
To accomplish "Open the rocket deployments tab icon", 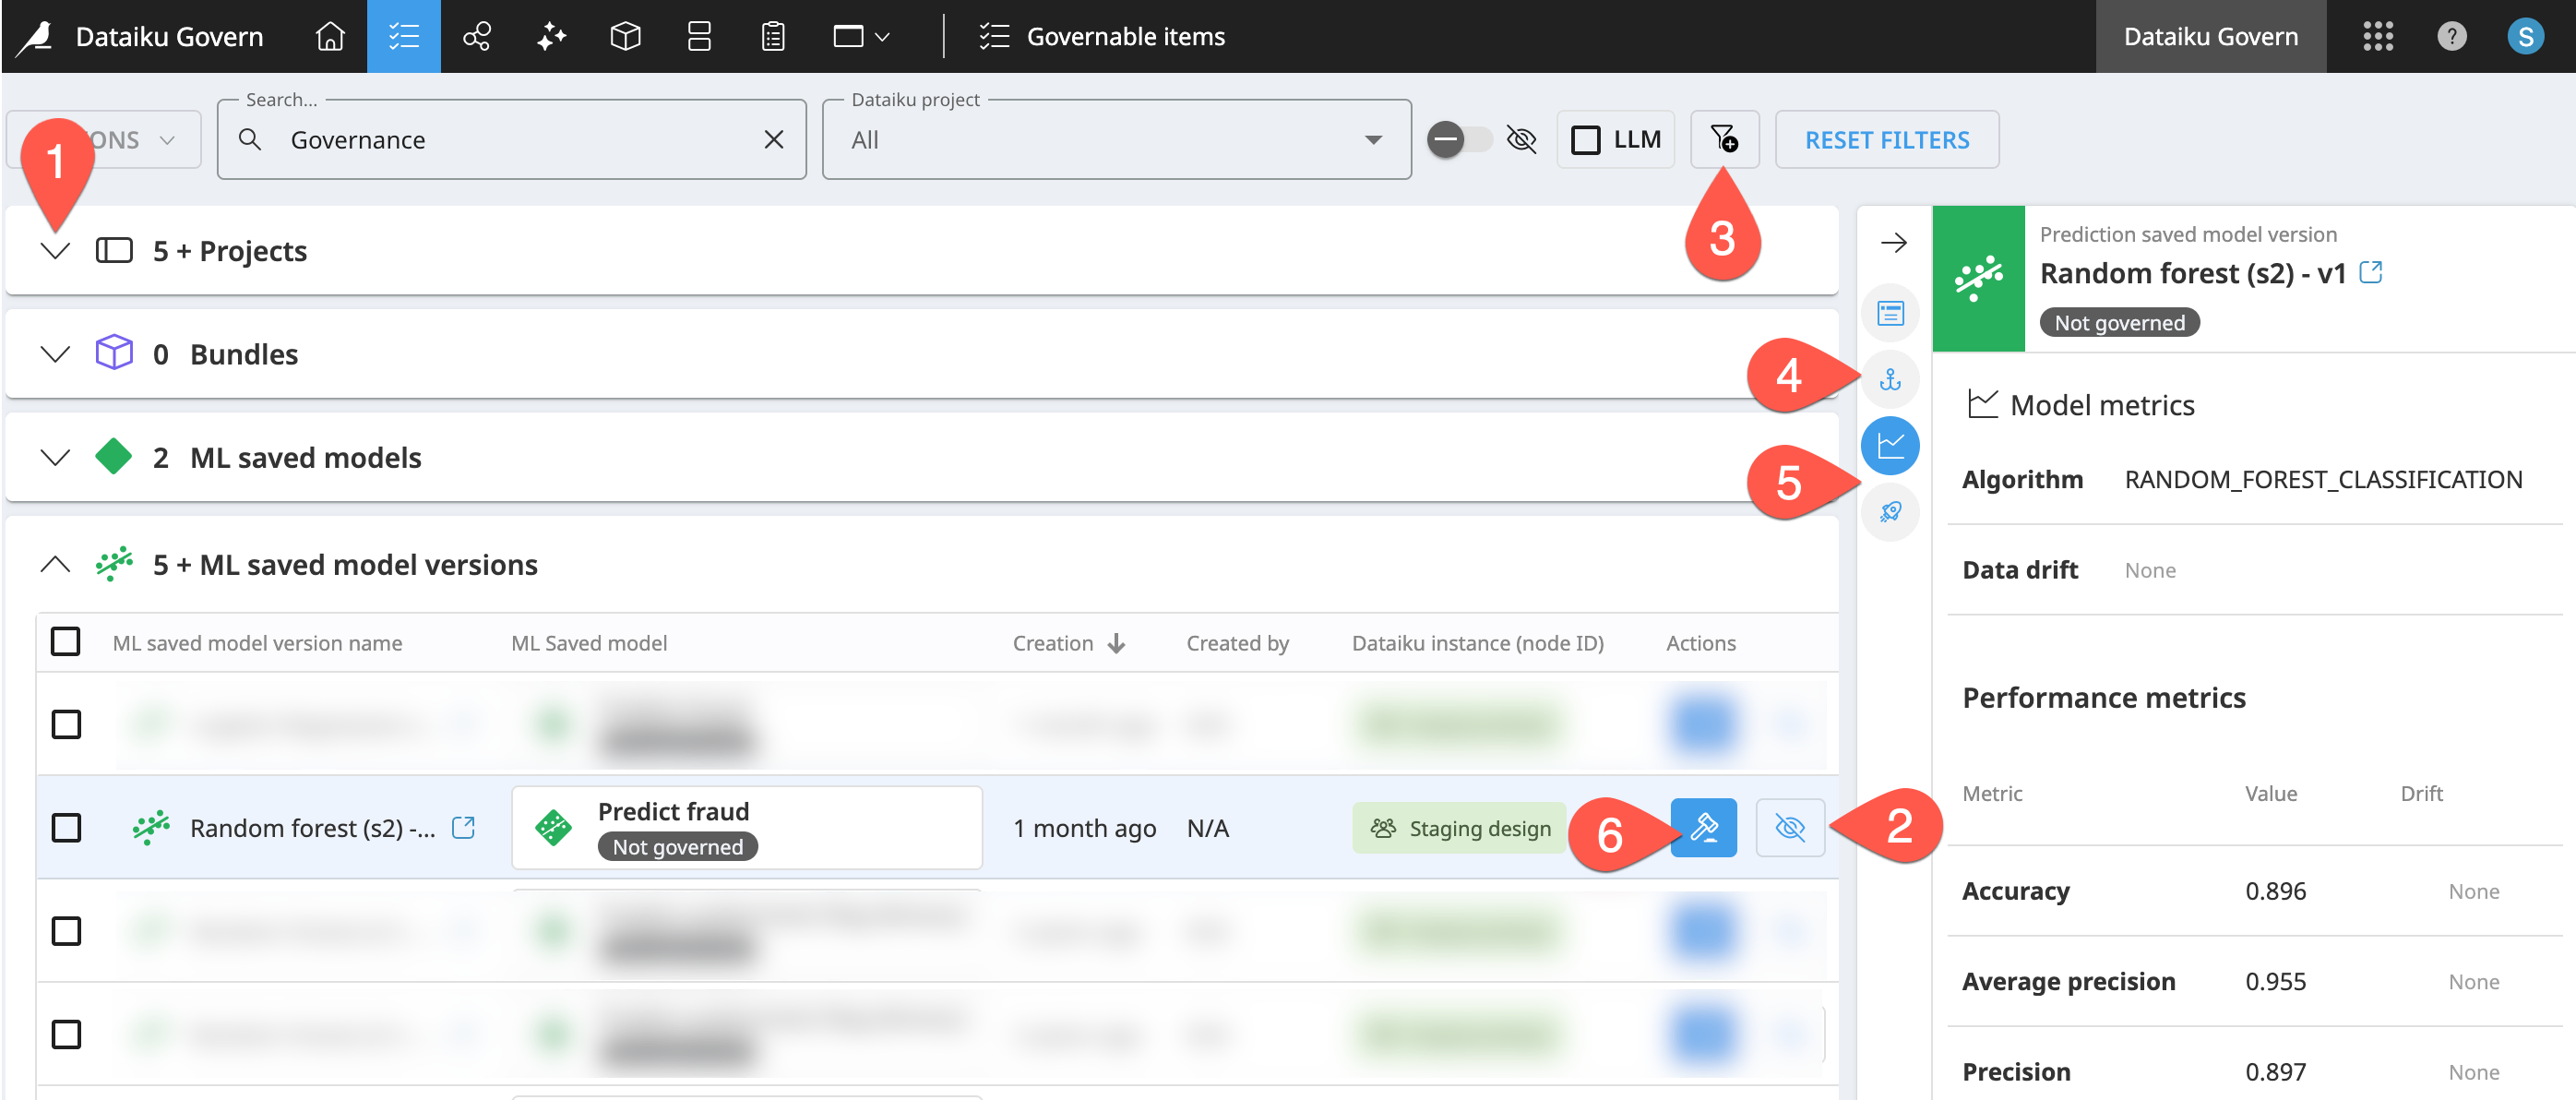I will [1890, 512].
